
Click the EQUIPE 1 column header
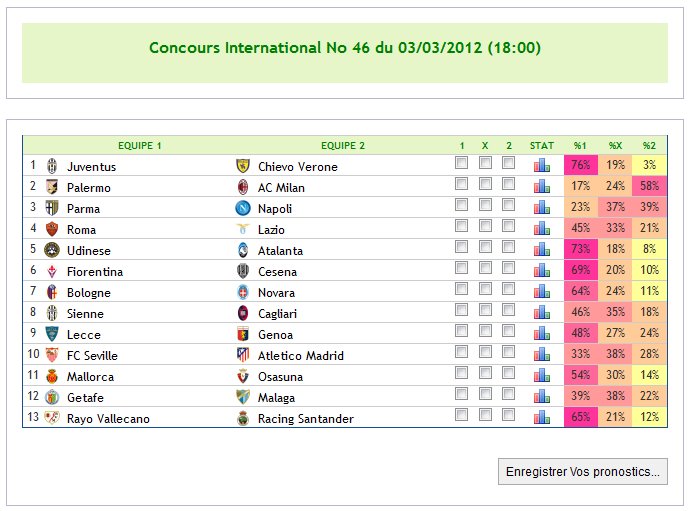click(139, 146)
